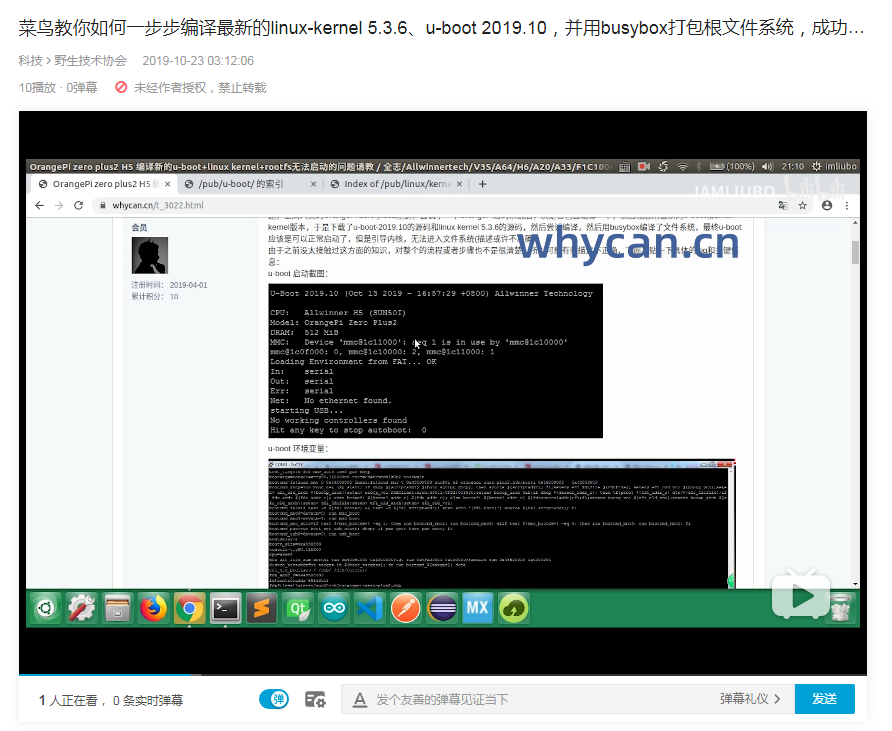Launch the MX application from the dock

pyautogui.click(x=477, y=608)
